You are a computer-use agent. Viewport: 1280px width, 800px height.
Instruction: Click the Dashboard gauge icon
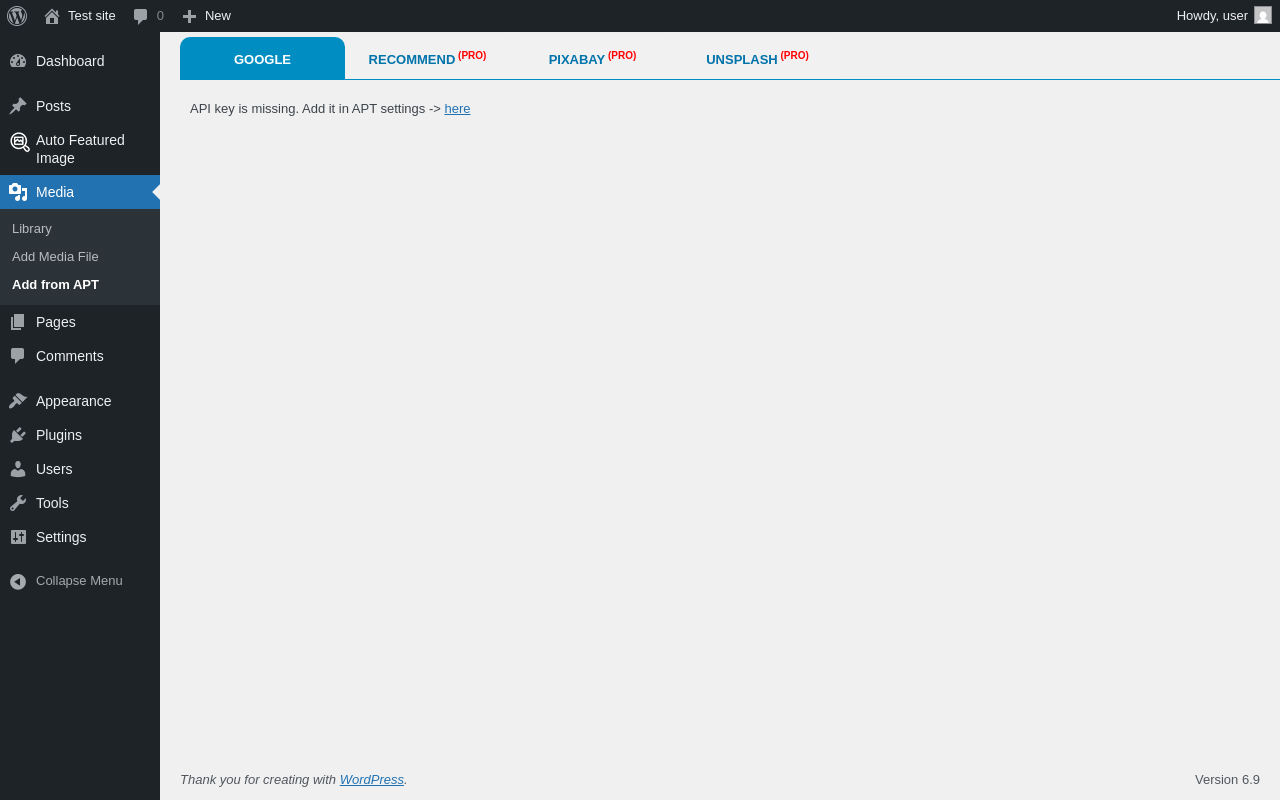click(18, 61)
